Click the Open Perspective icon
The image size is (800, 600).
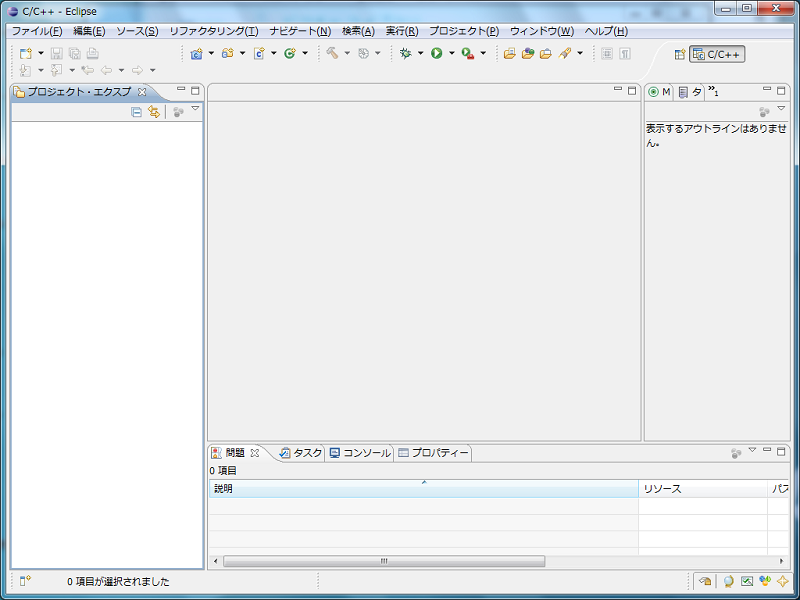click(680, 54)
